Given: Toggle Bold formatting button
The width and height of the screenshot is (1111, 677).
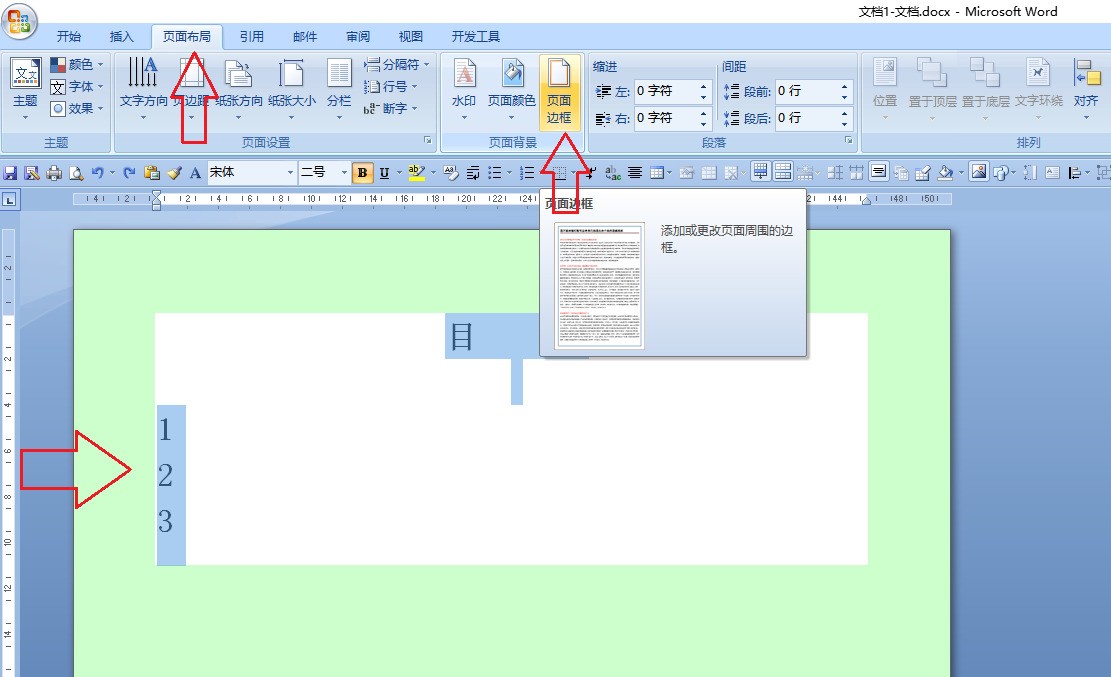Looking at the screenshot, I should pos(363,172).
